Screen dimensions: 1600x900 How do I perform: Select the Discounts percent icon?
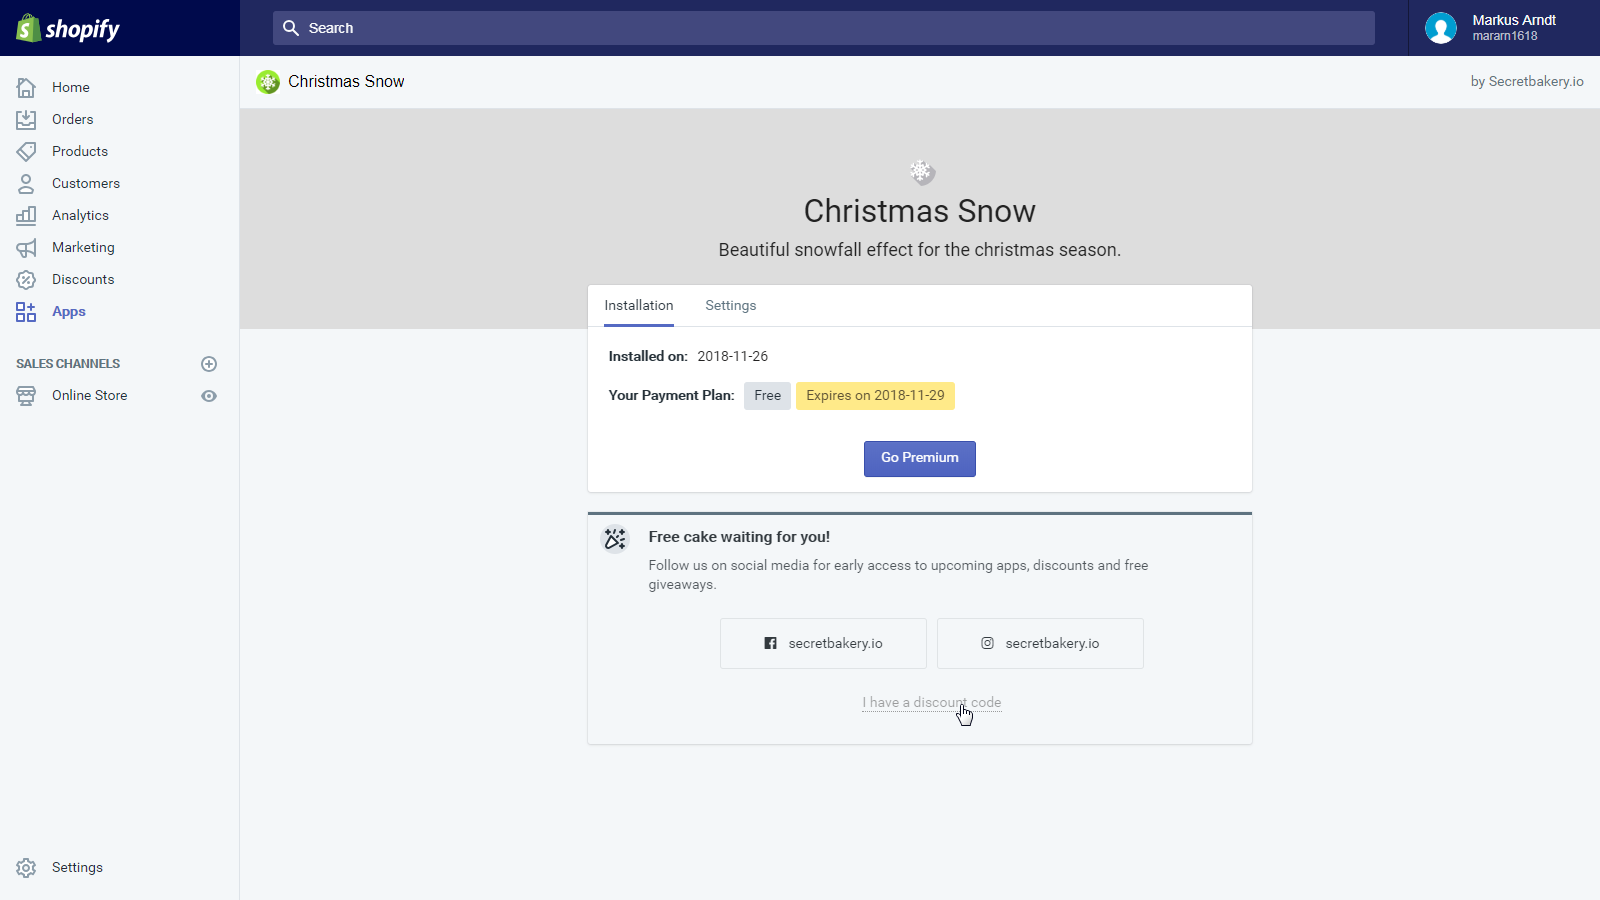[26, 279]
